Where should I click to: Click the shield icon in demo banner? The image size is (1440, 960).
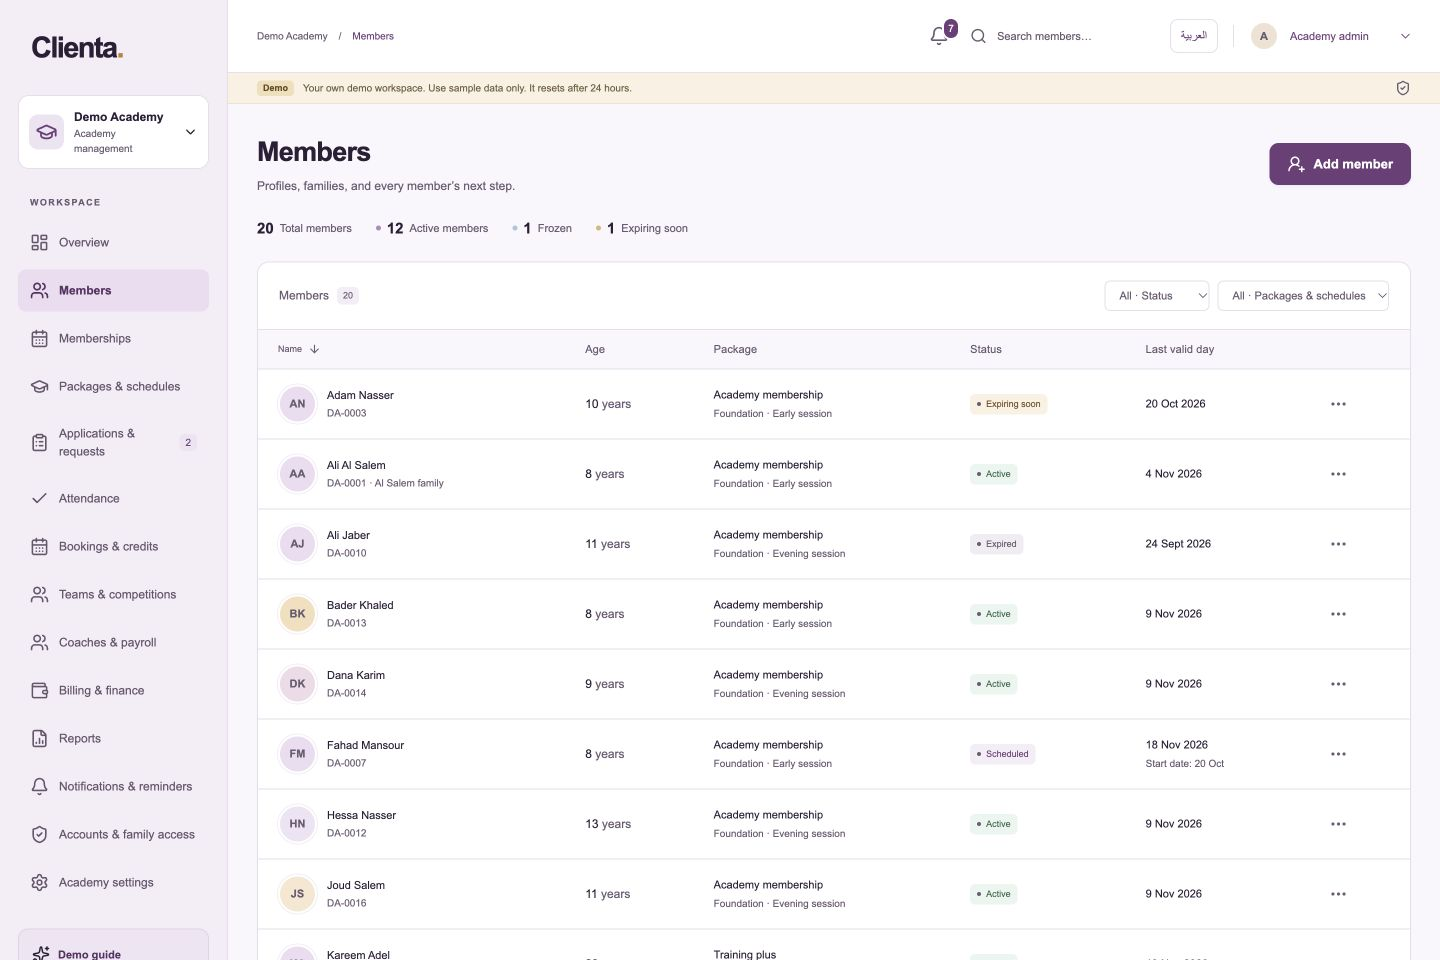1403,88
